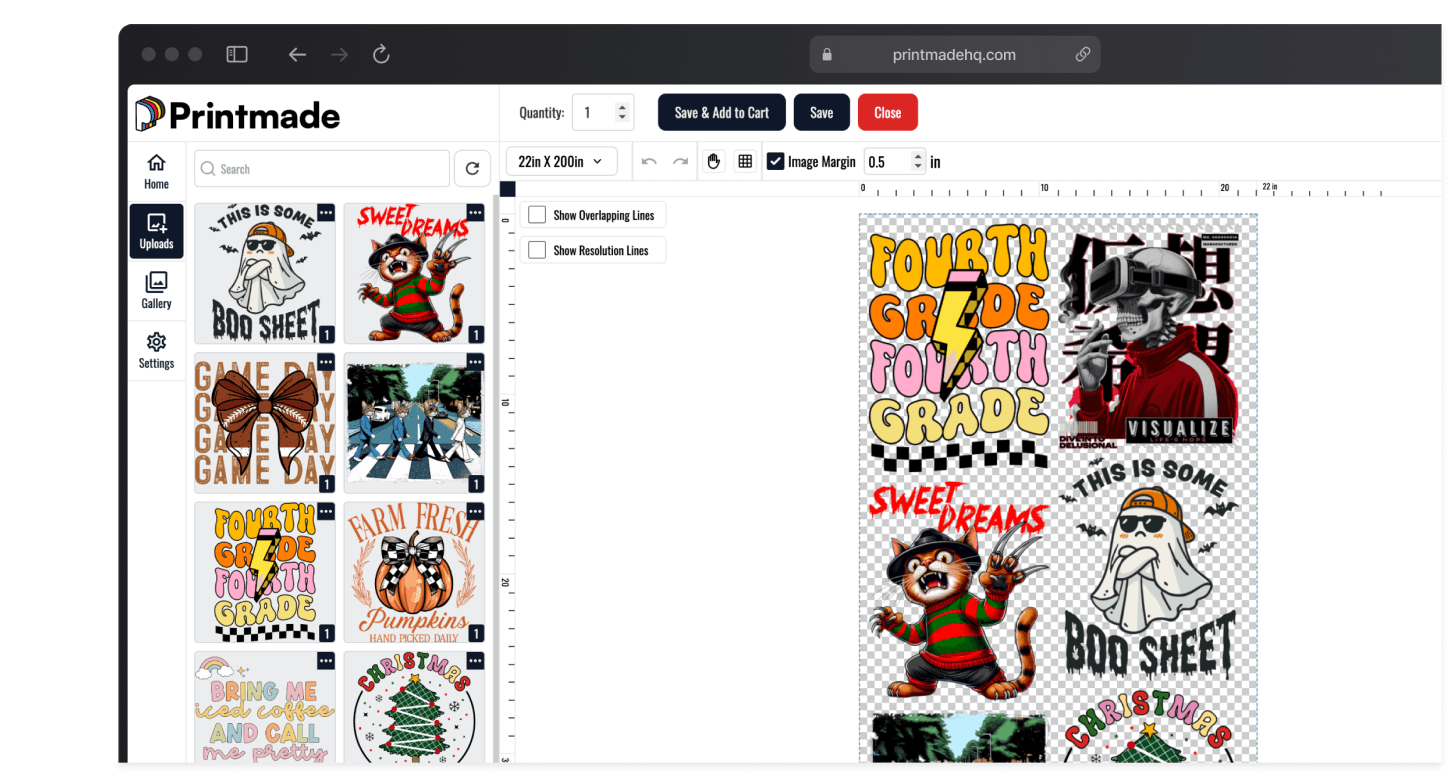Open the Settings sidebar tab

[156, 350]
